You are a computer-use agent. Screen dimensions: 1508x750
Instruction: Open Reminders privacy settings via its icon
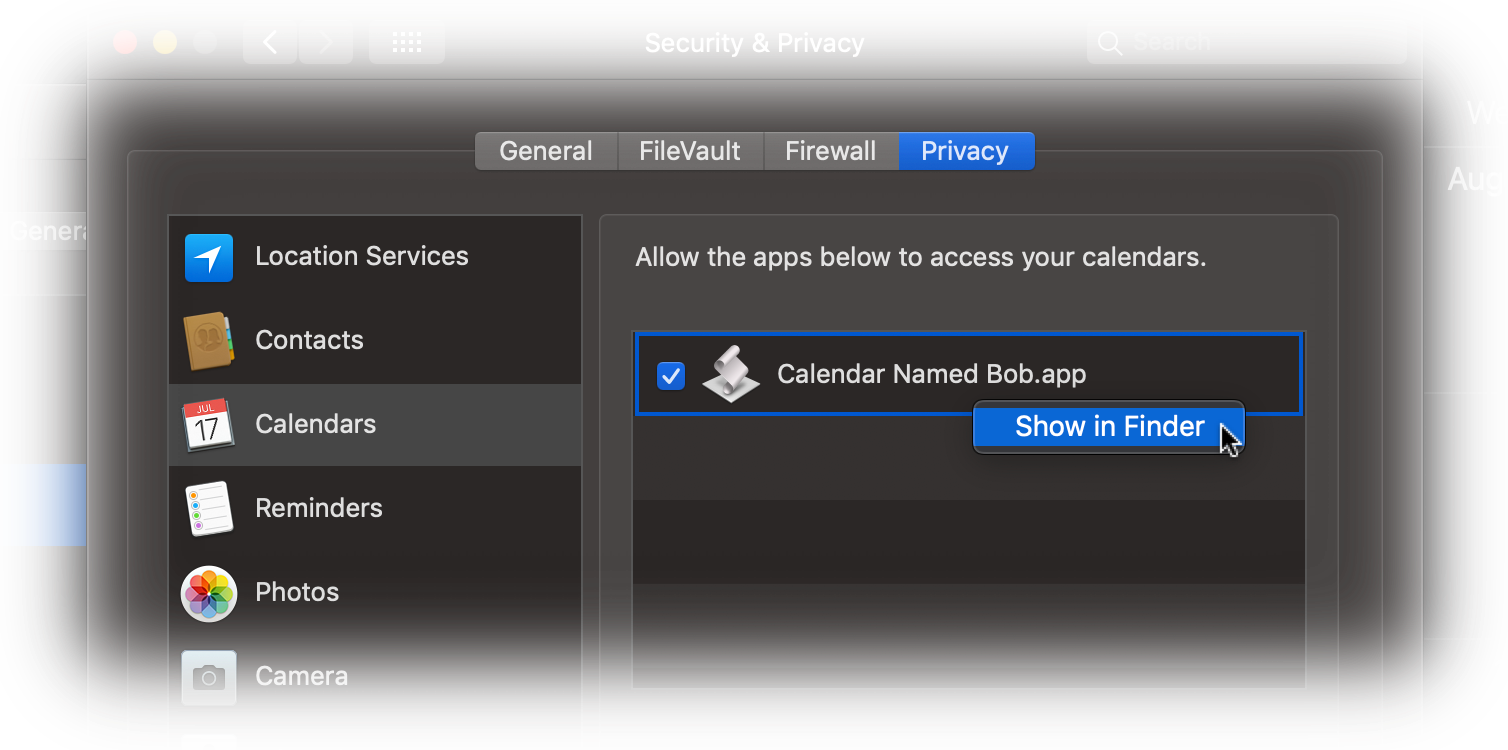(x=208, y=508)
